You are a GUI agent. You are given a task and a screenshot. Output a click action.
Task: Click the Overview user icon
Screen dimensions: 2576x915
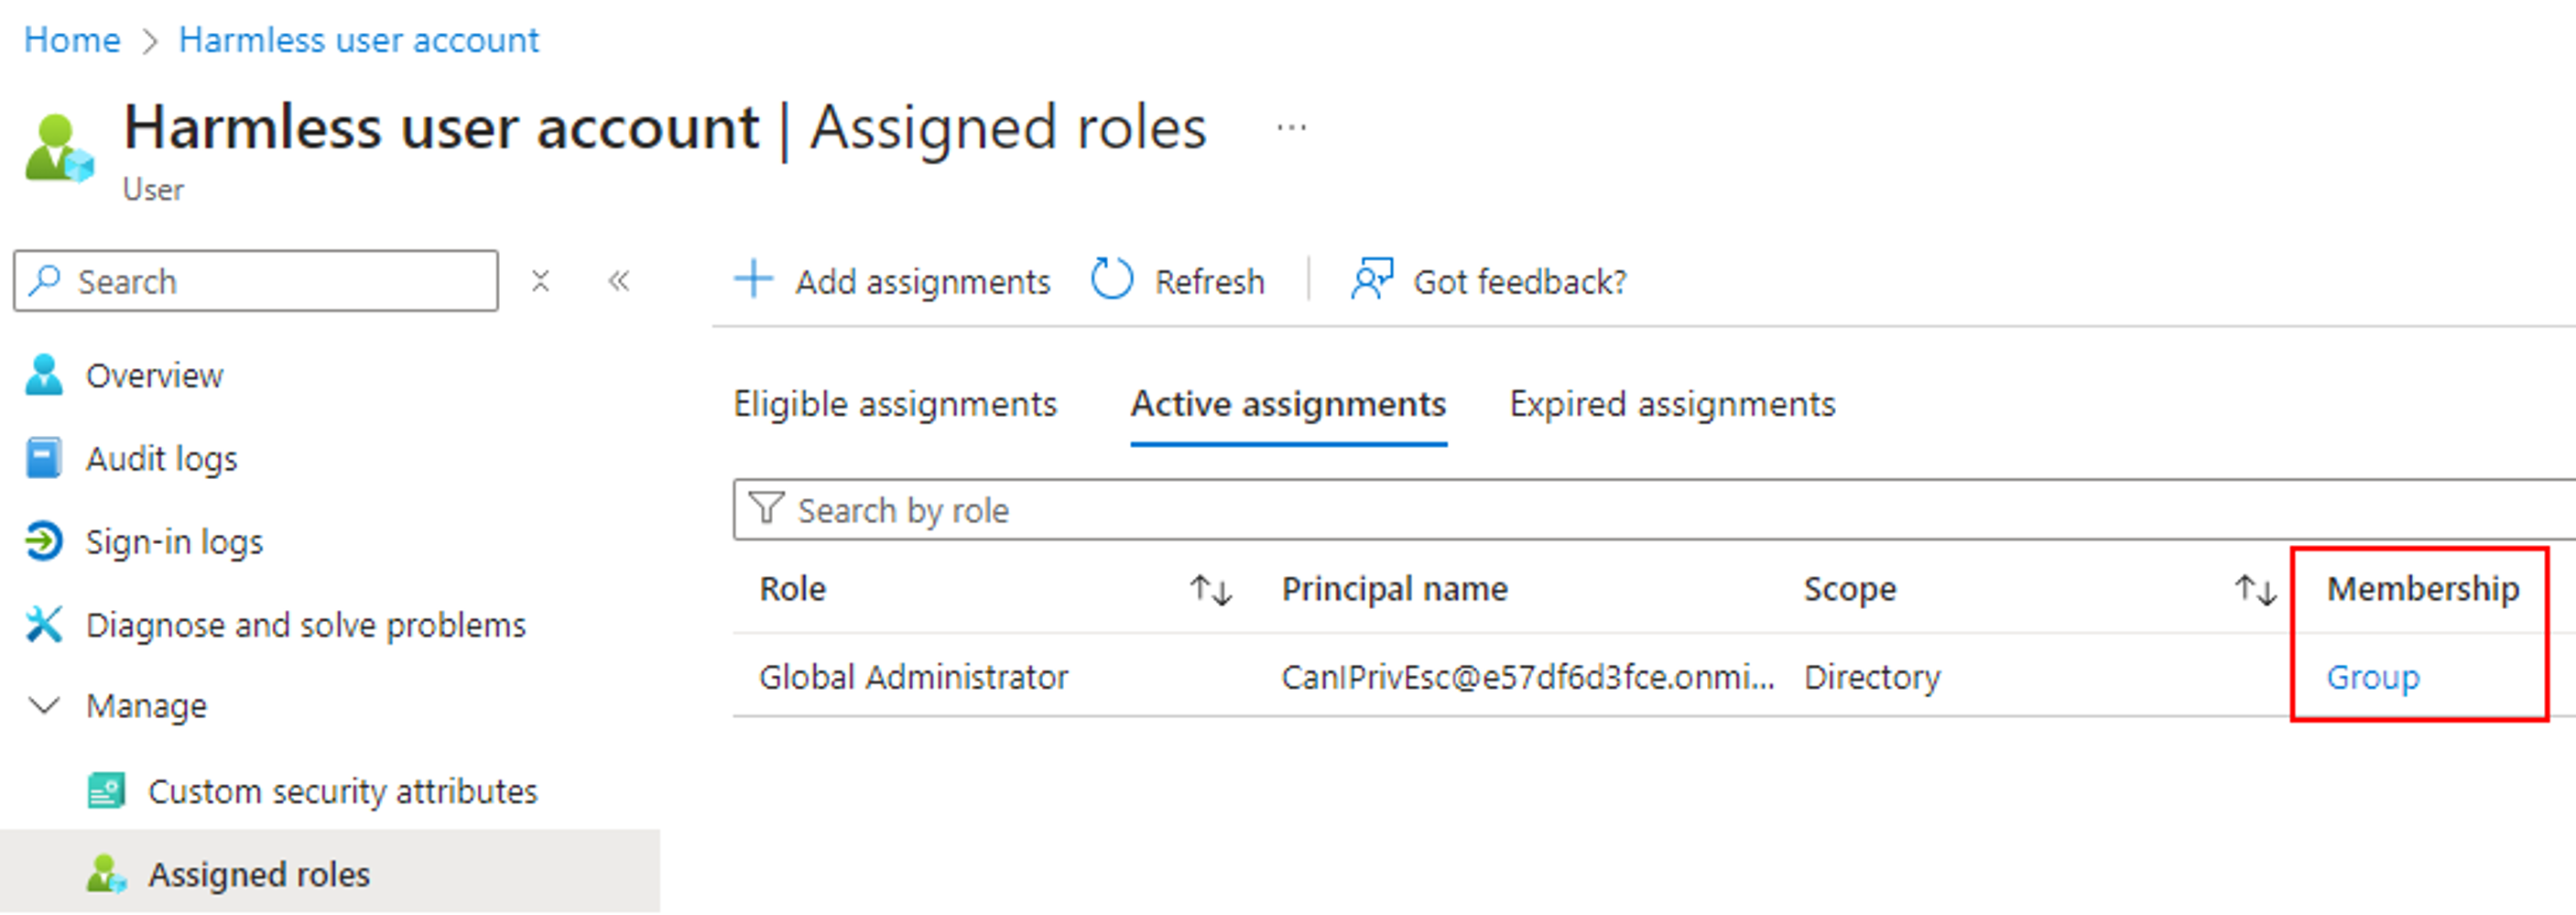pyautogui.click(x=43, y=375)
